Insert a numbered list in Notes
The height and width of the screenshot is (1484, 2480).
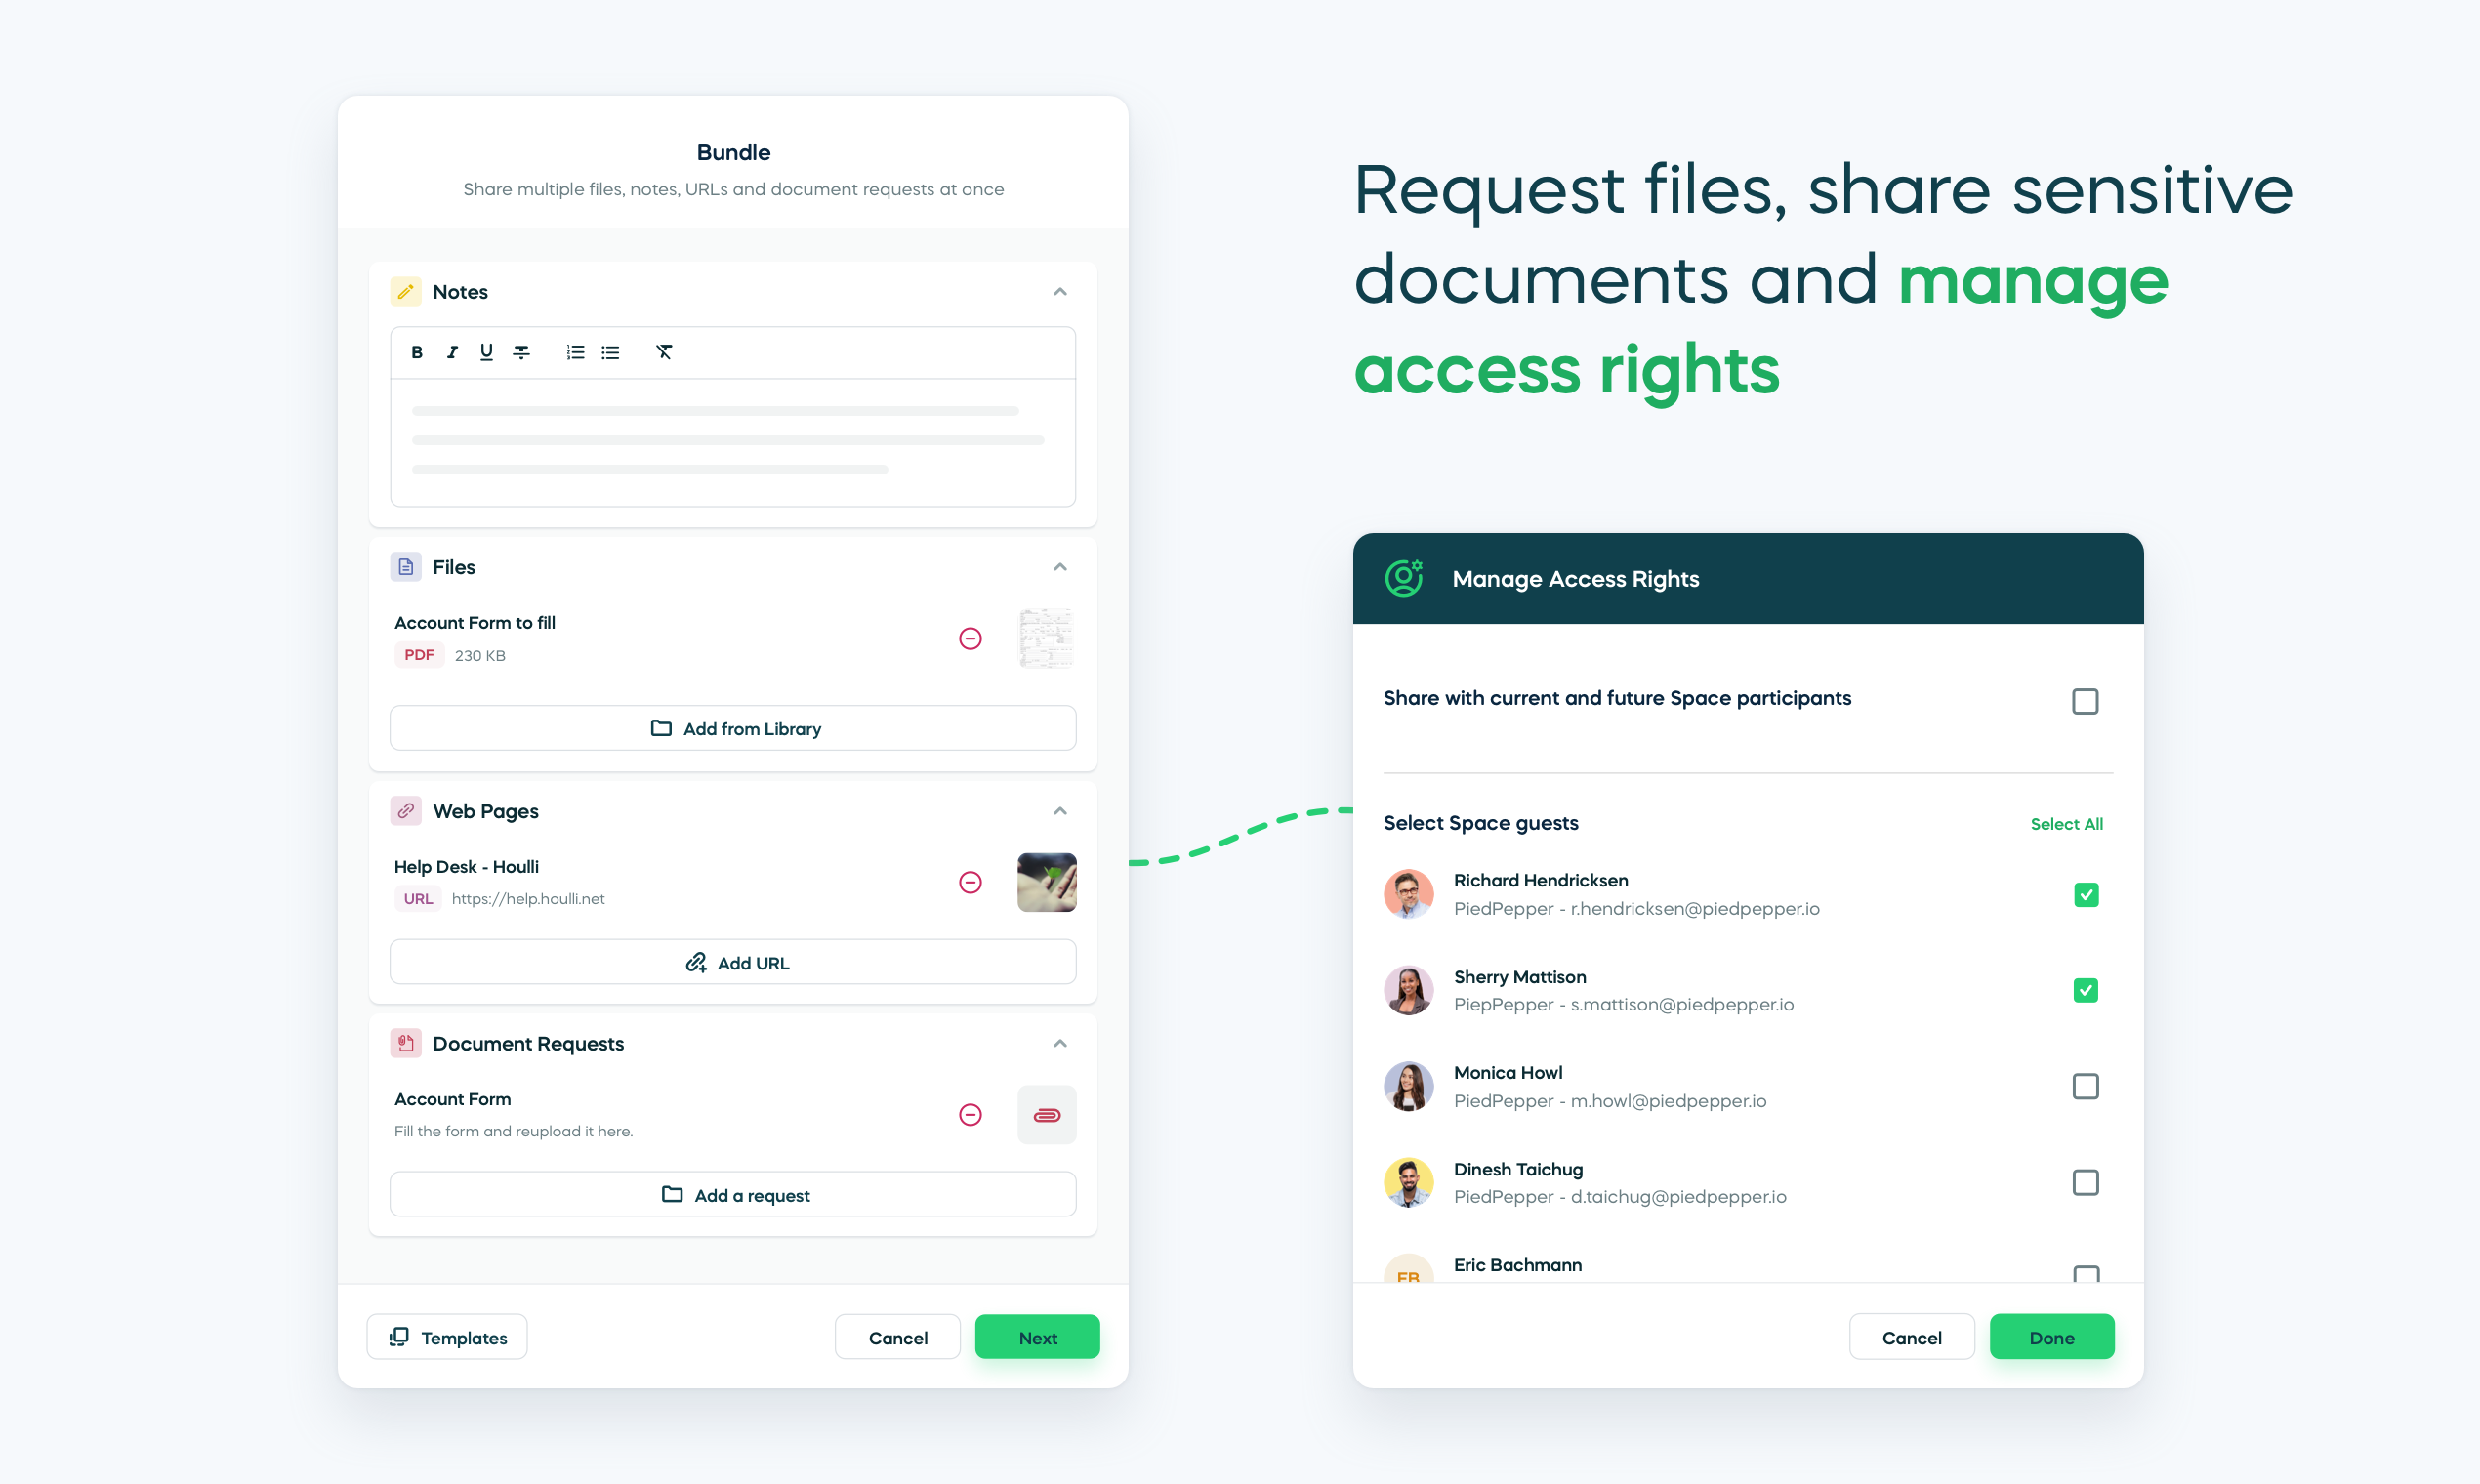pyautogui.click(x=575, y=352)
